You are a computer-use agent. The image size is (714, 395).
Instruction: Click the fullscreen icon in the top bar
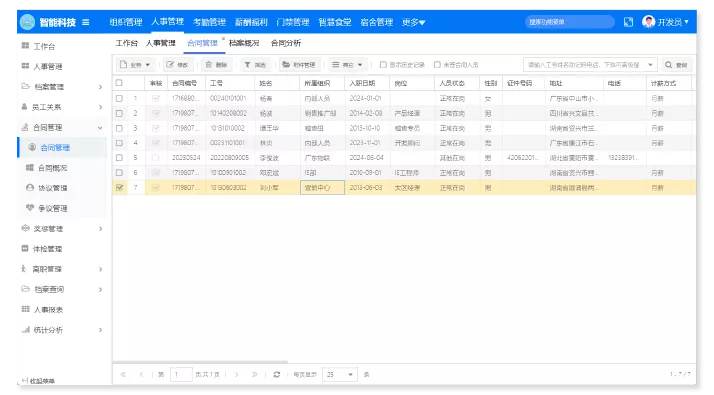628,22
